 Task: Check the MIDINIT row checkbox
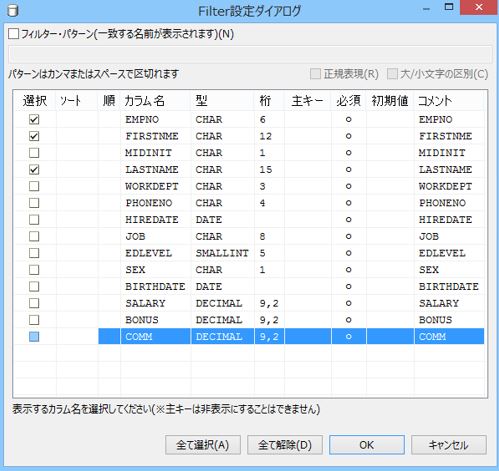point(34,153)
